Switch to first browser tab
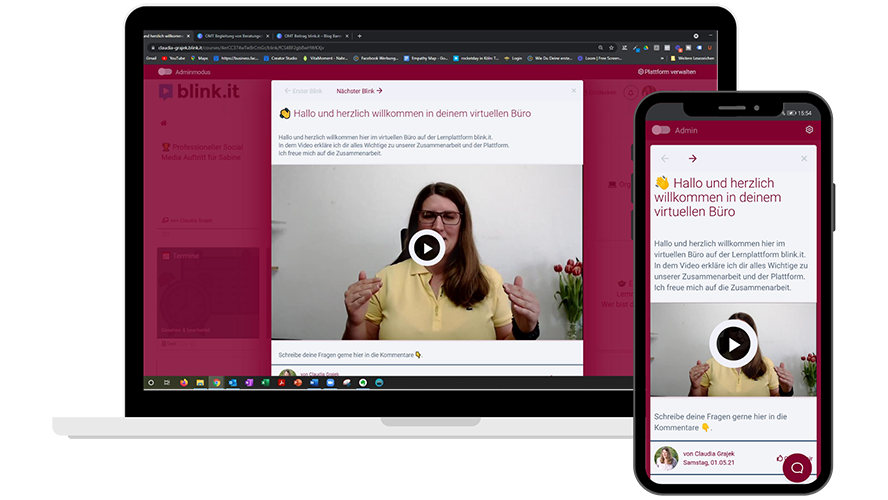888x500 pixels. tap(166, 36)
